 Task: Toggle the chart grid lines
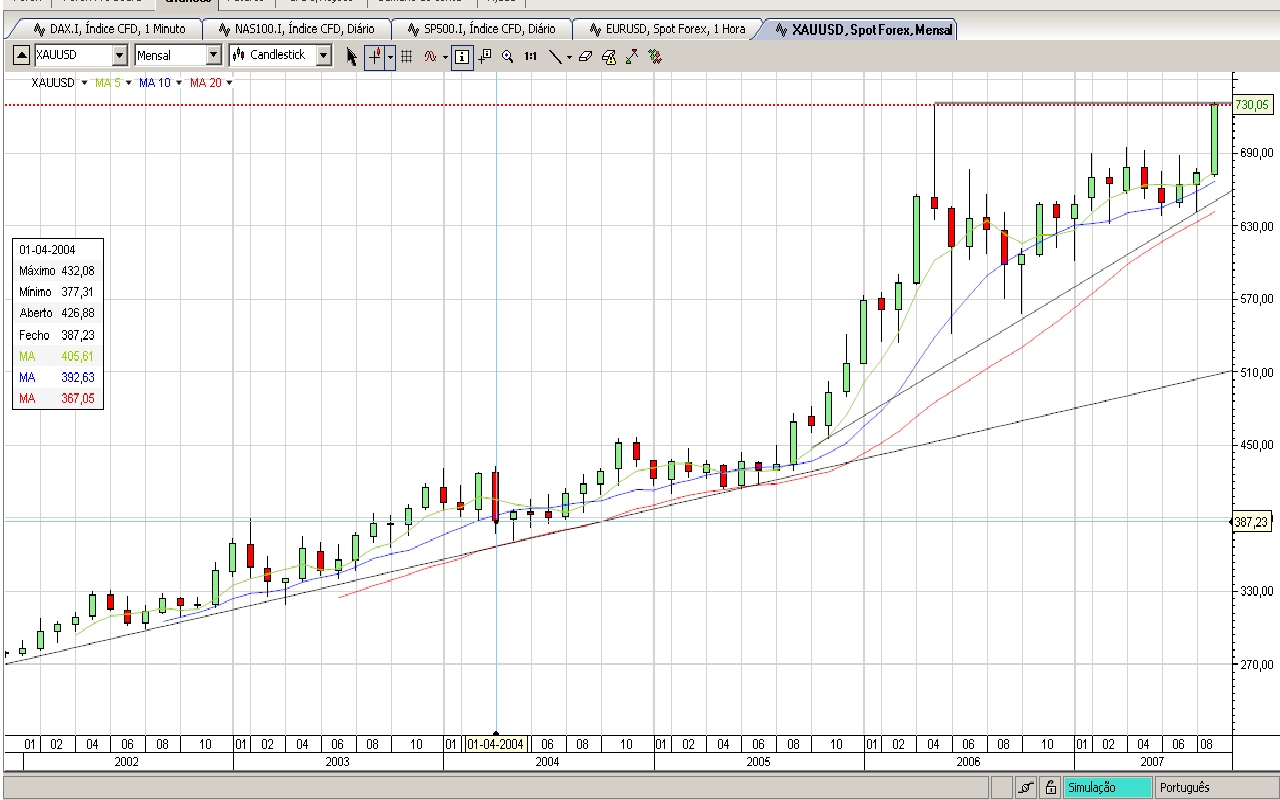(x=406, y=57)
